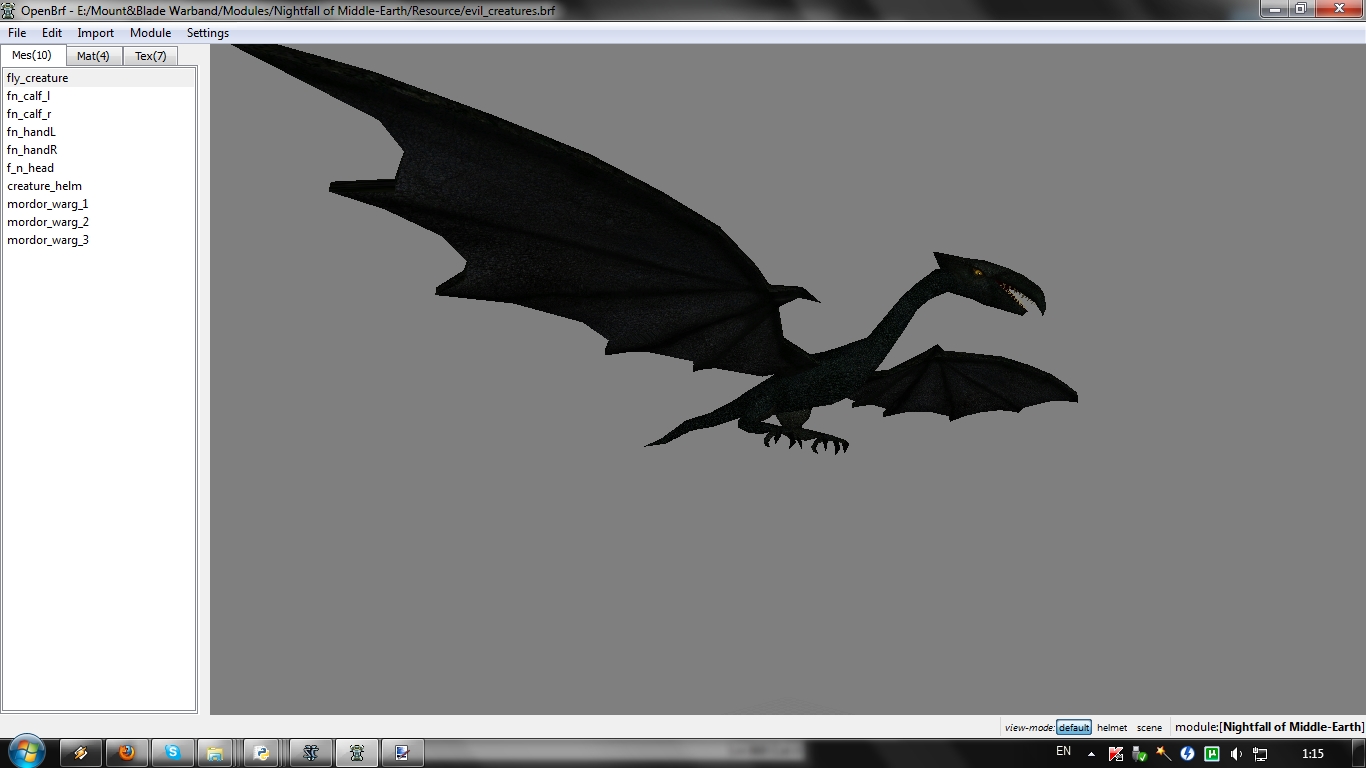Open uTorrent from the system tray

pos(1212,753)
